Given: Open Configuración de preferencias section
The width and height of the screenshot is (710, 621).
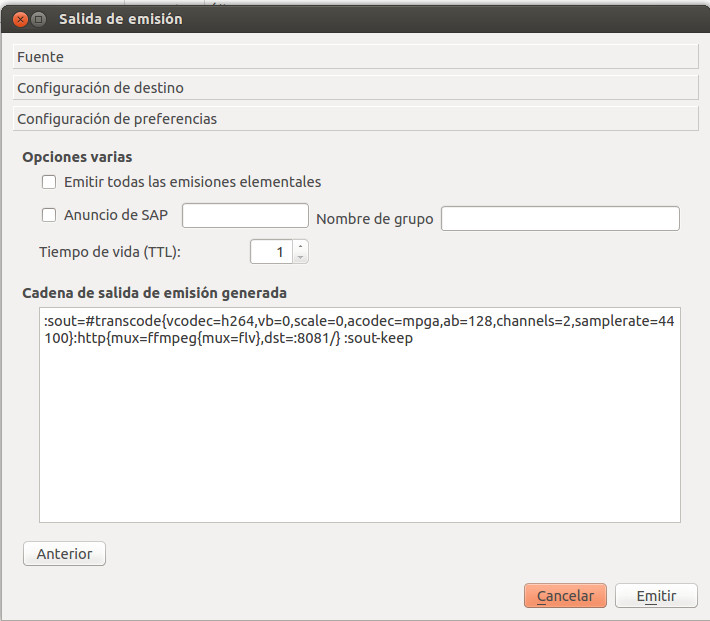Looking at the screenshot, I should pyautogui.click(x=355, y=119).
